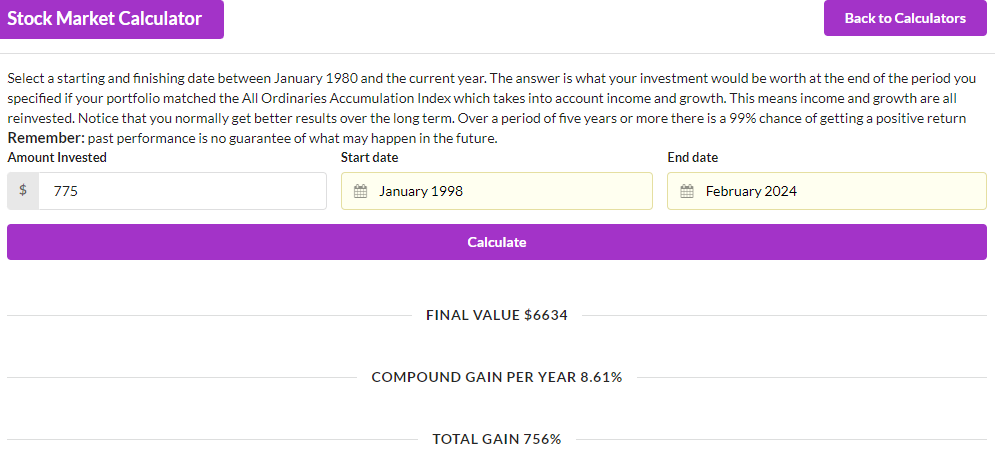995x462 pixels.
Task: Select the TOTAL GAIN 756% result
Action: point(496,439)
